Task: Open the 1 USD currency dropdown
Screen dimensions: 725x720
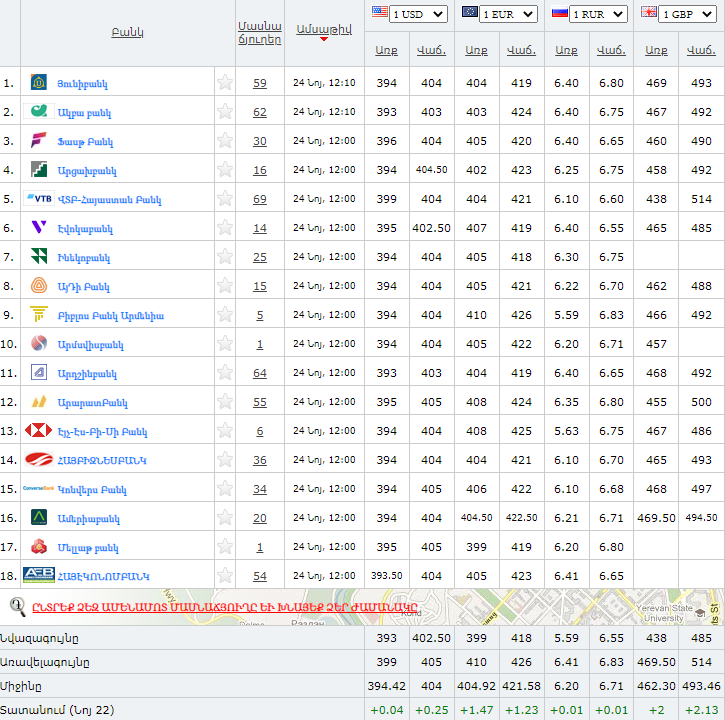Action: (418, 14)
